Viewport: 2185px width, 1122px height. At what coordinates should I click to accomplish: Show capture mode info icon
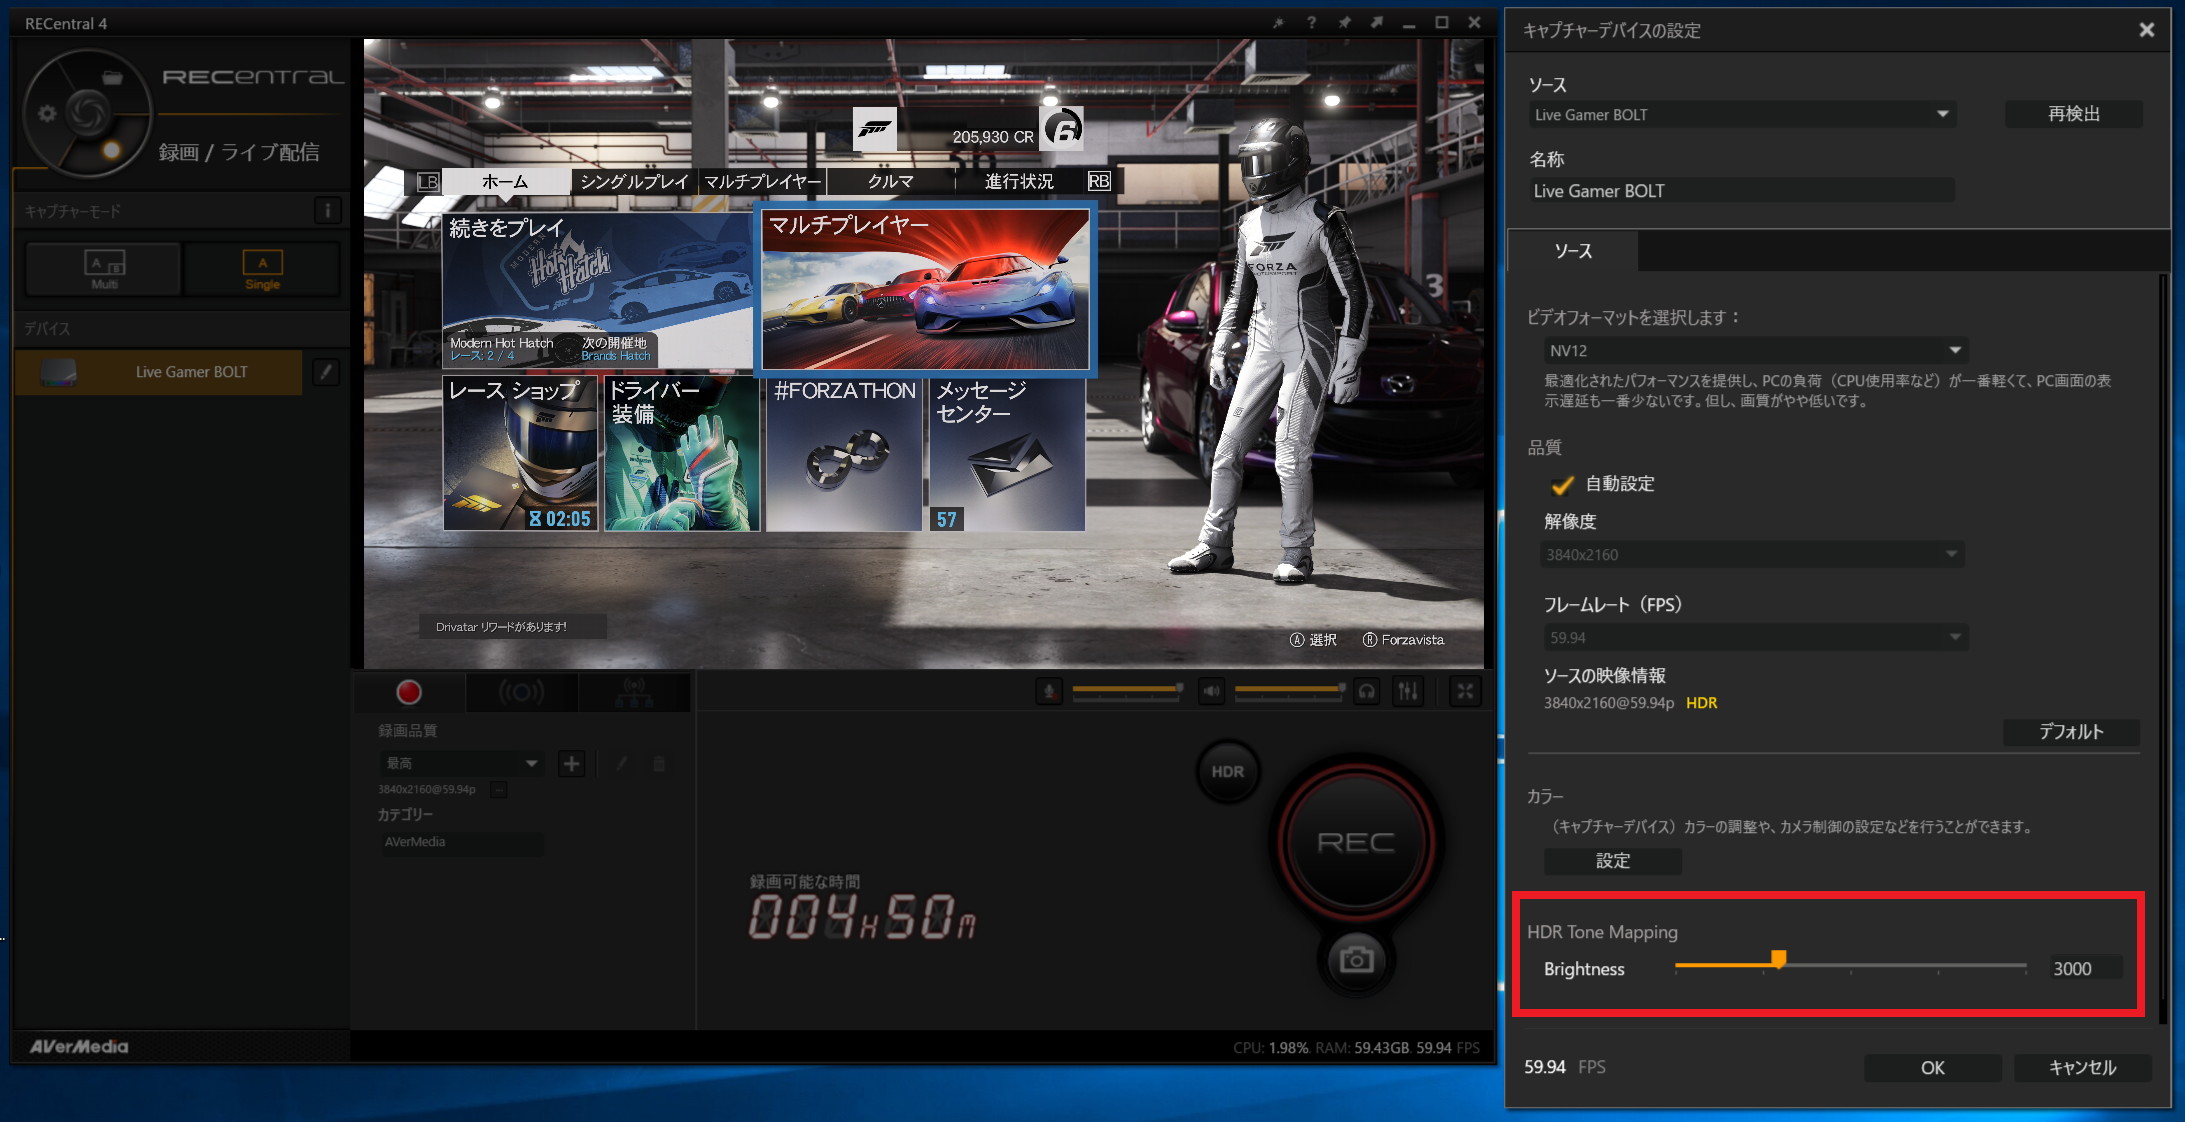[x=327, y=211]
